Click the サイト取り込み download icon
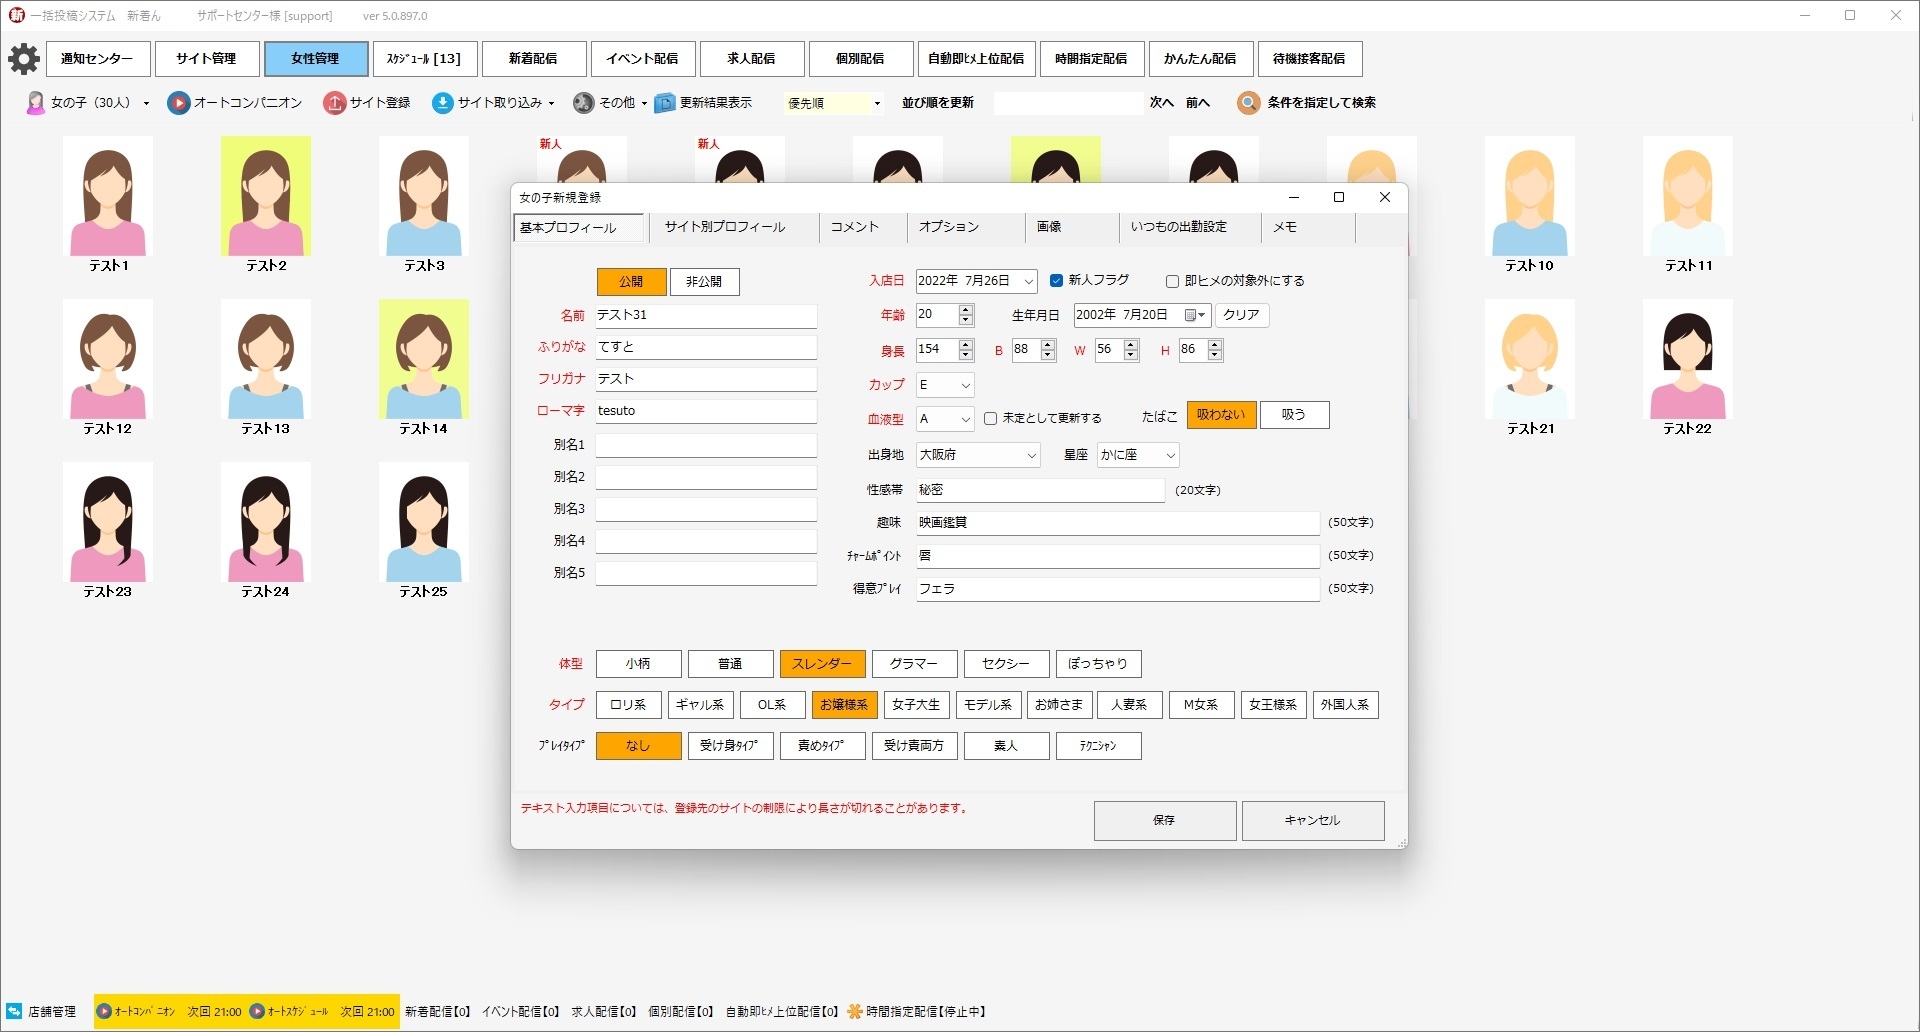Image resolution: width=1920 pixels, height=1032 pixels. pyautogui.click(x=443, y=103)
